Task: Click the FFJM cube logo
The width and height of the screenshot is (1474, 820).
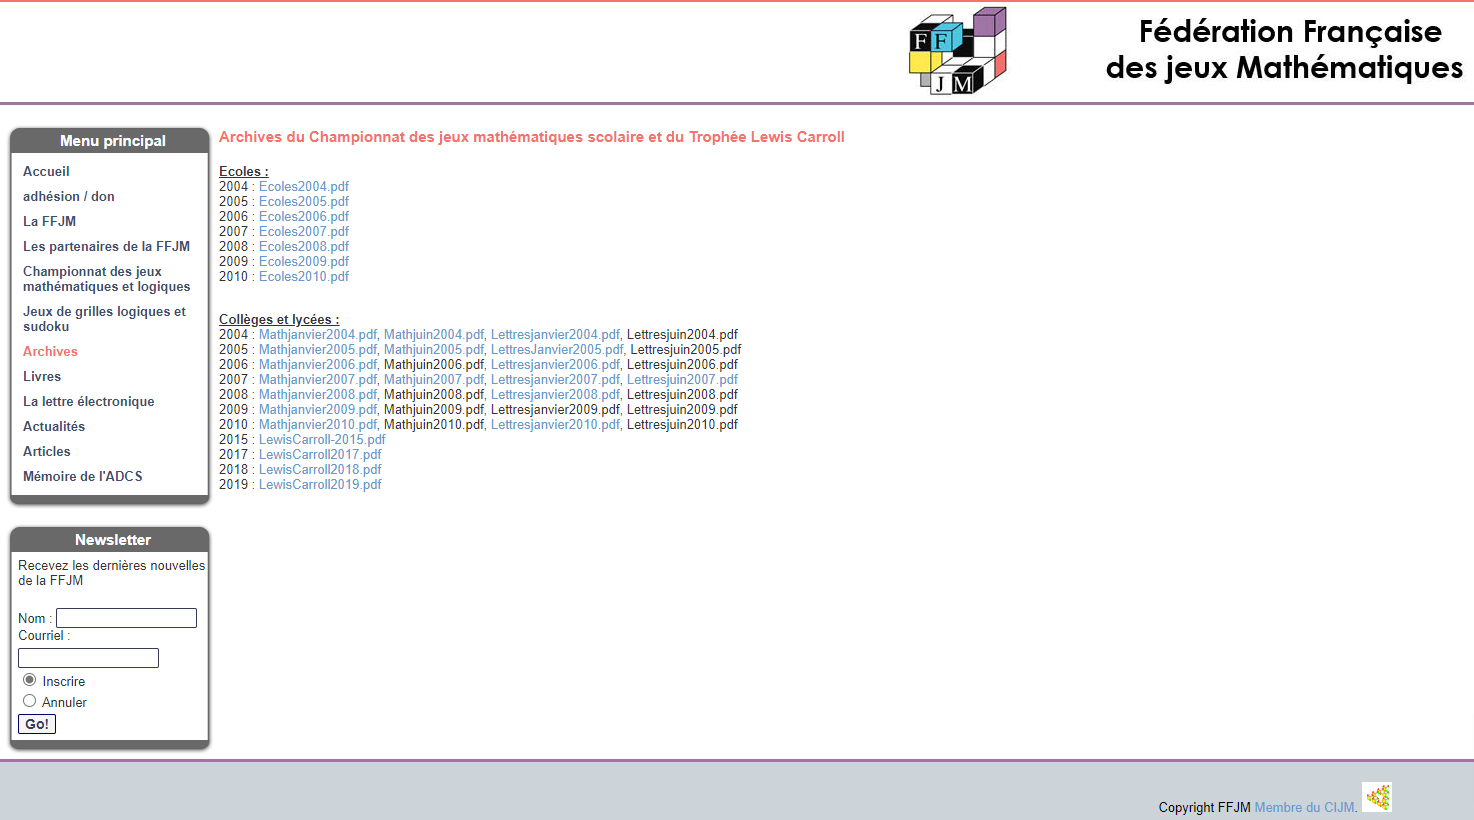Action: 957,52
